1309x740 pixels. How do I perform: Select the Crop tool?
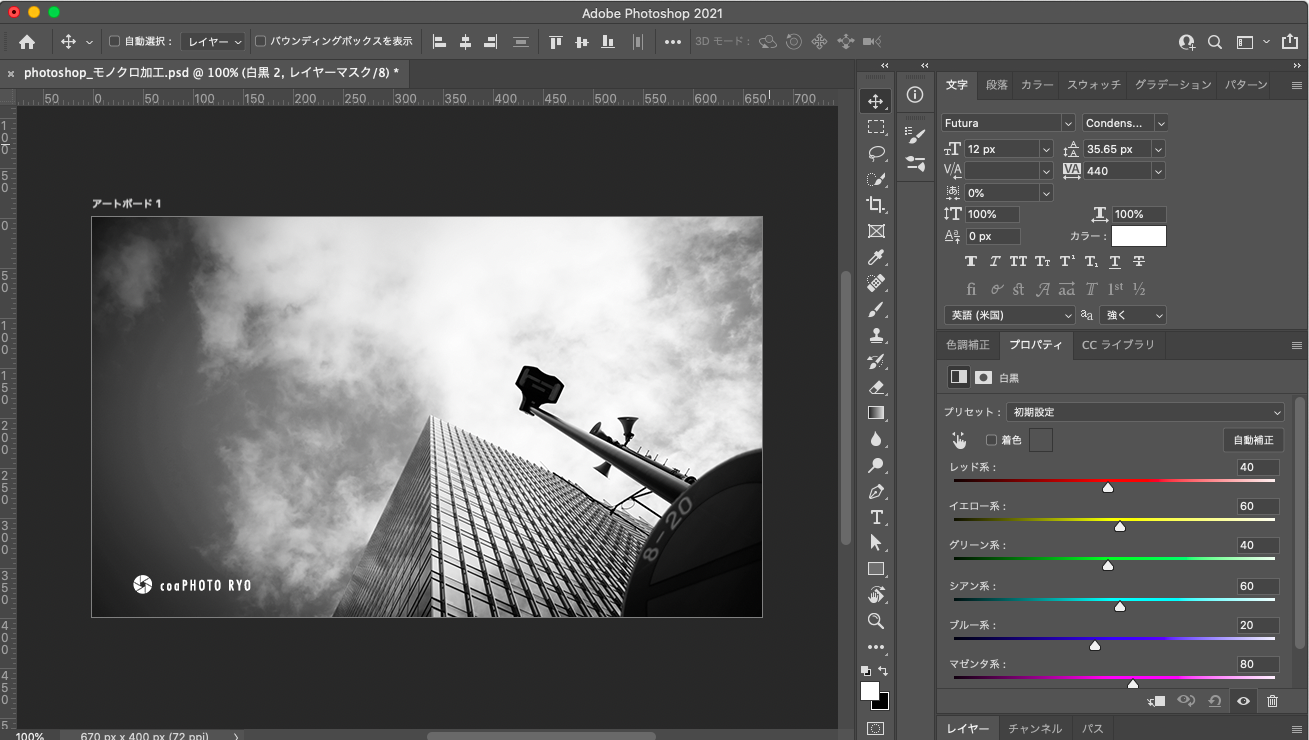tap(876, 205)
